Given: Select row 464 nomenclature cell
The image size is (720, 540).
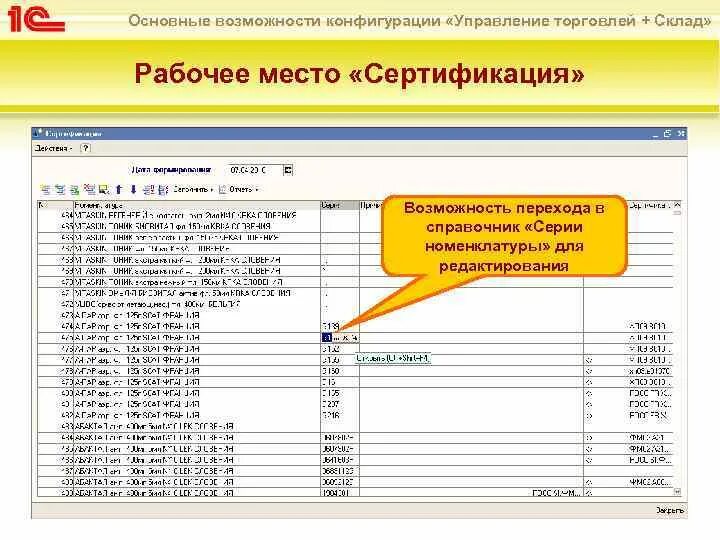Looking at the screenshot, I should pyautogui.click(x=197, y=215).
